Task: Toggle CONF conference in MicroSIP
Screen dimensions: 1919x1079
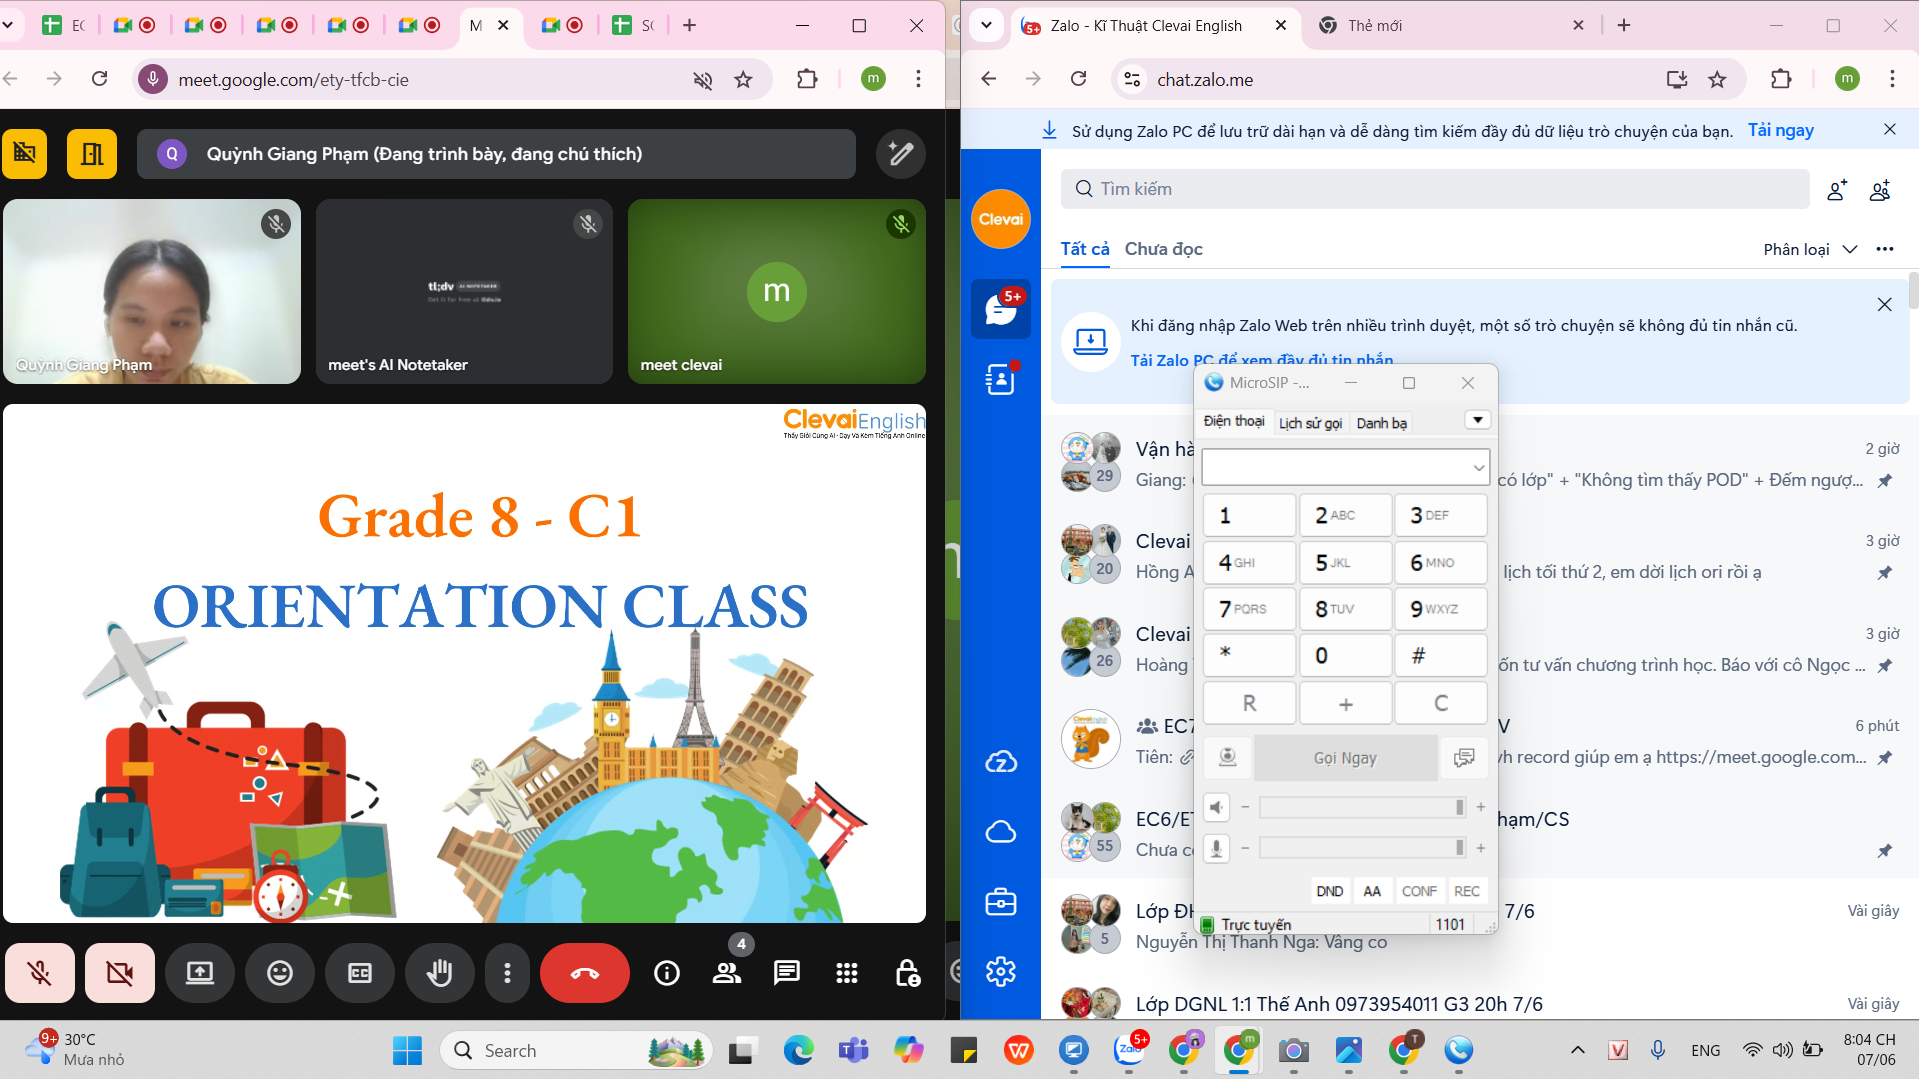Action: (x=1419, y=891)
